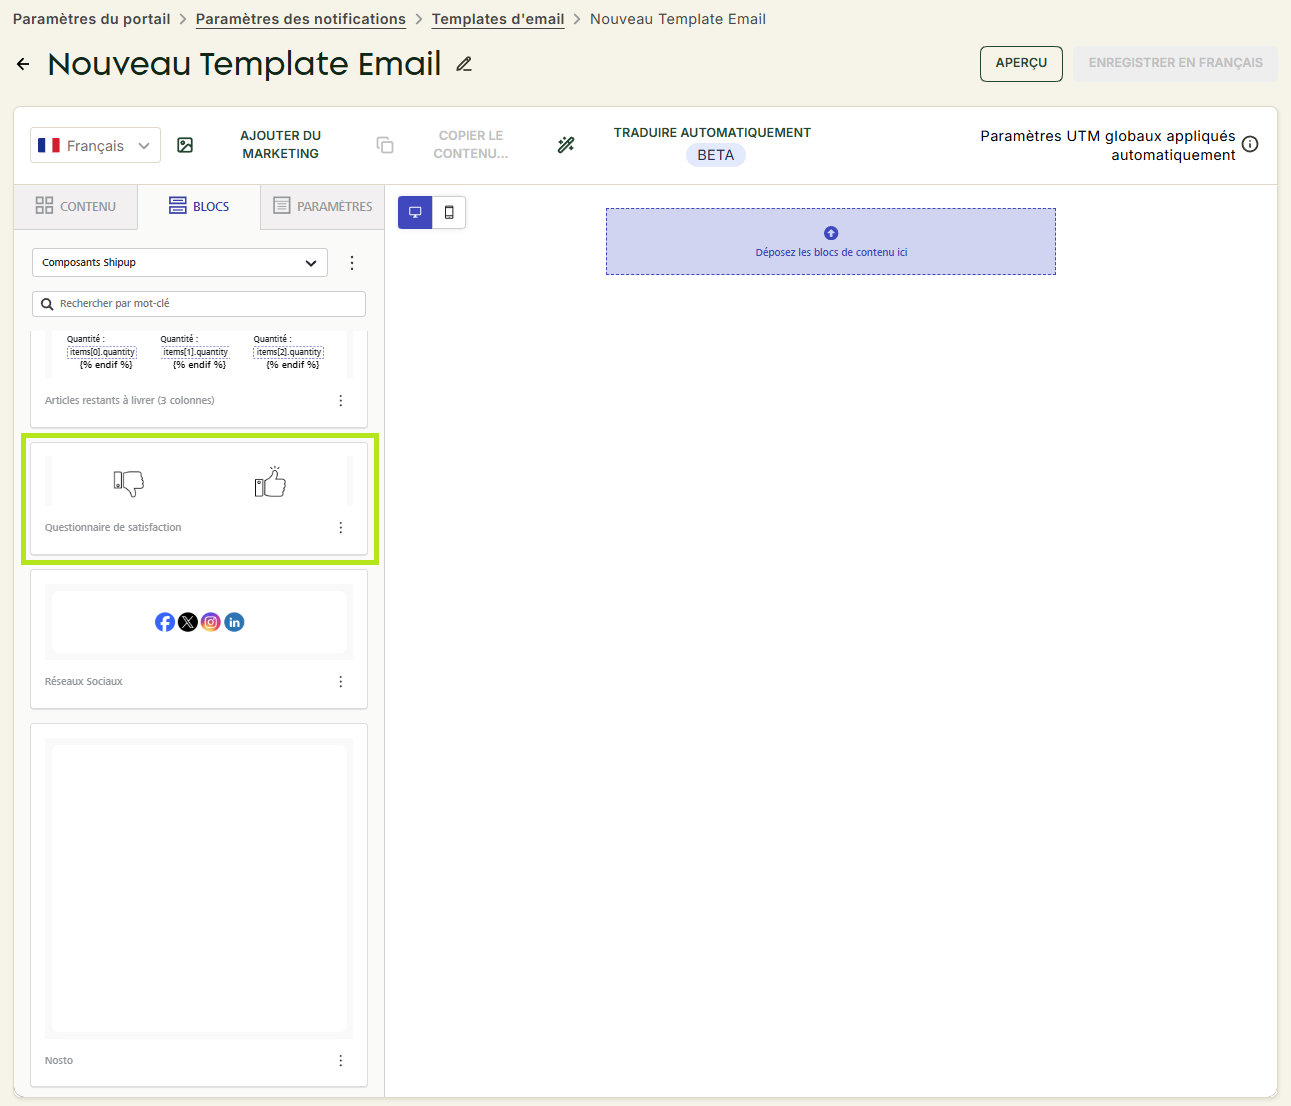Switch to mobile preview mode
The height and width of the screenshot is (1106, 1291).
[449, 212]
